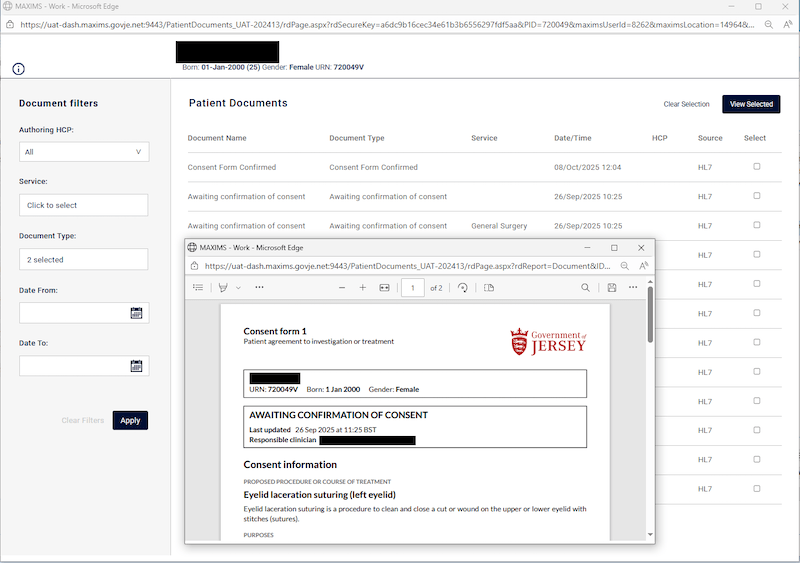Zoom out the PDF with minus icon
This screenshot has width=800, height=563.
342,288
